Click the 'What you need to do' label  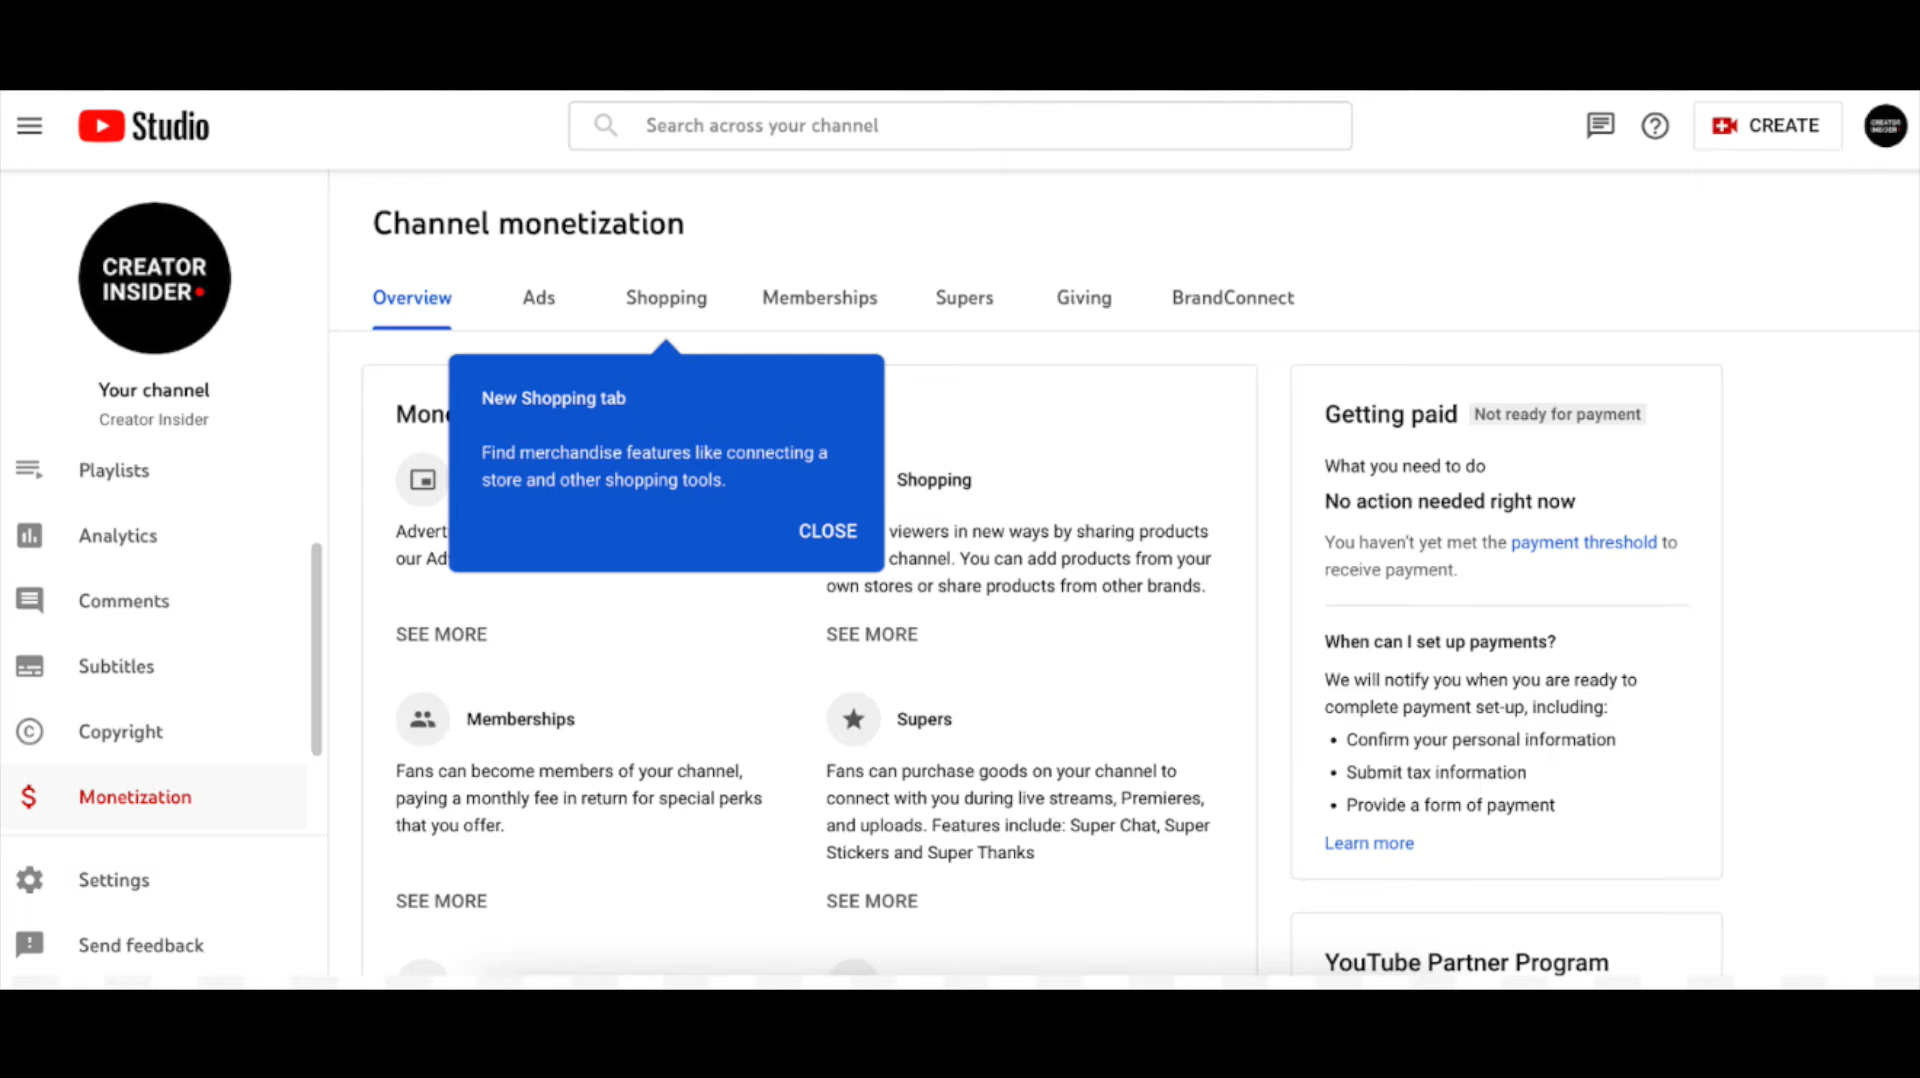[x=1405, y=466]
